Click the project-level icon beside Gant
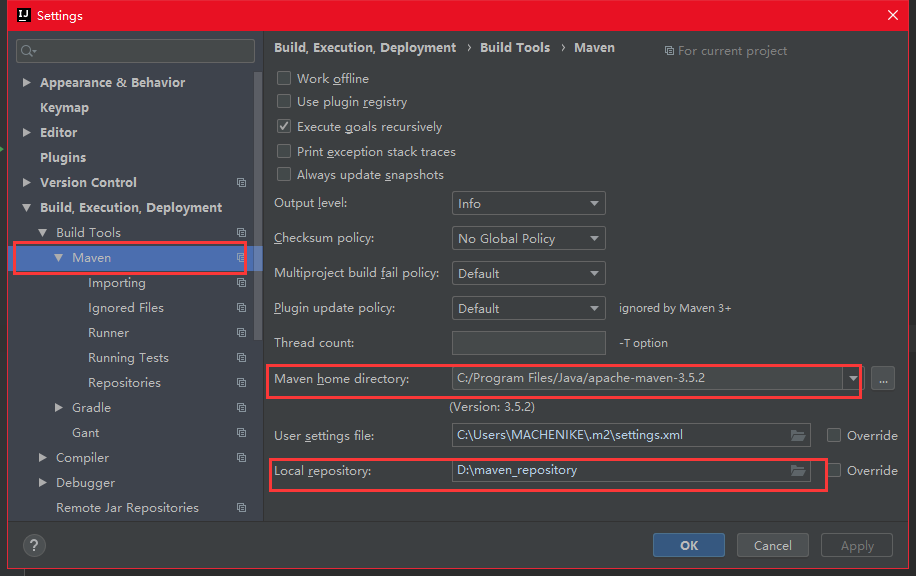The image size is (916, 576). point(241,433)
